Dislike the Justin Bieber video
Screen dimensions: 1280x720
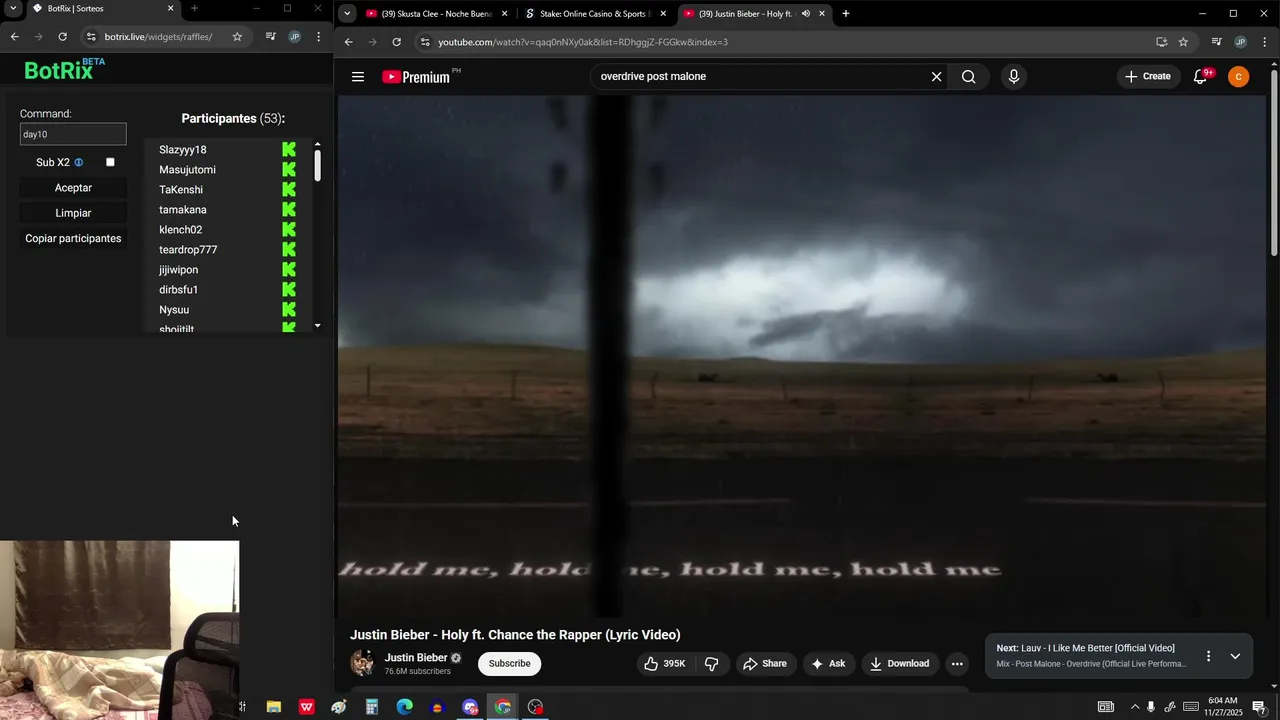[712, 664]
